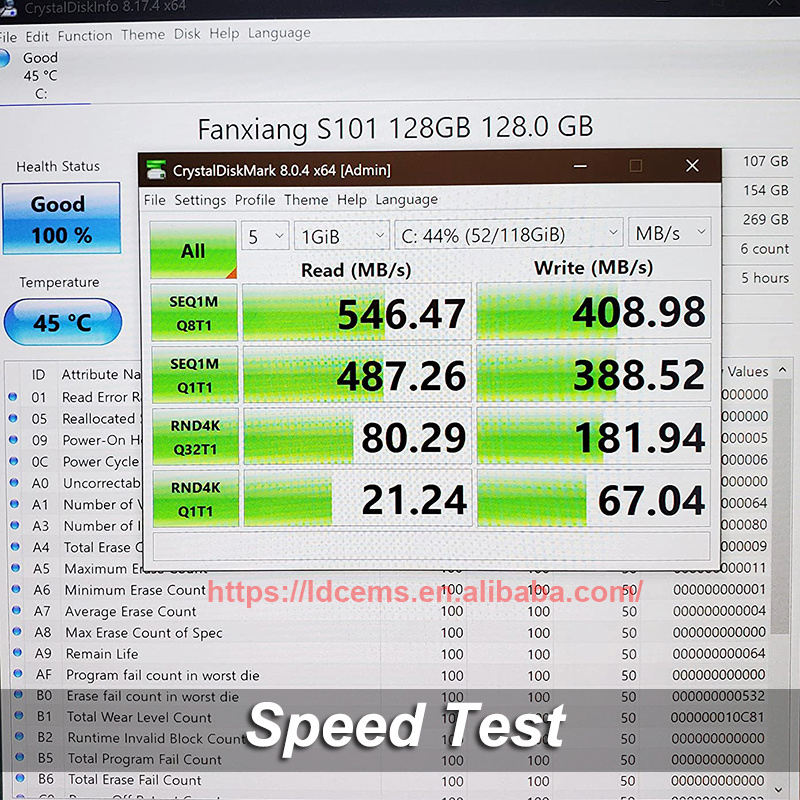800x800 pixels.
Task: Click the blue status dot for attribute B6
Action: [x=20, y=778]
